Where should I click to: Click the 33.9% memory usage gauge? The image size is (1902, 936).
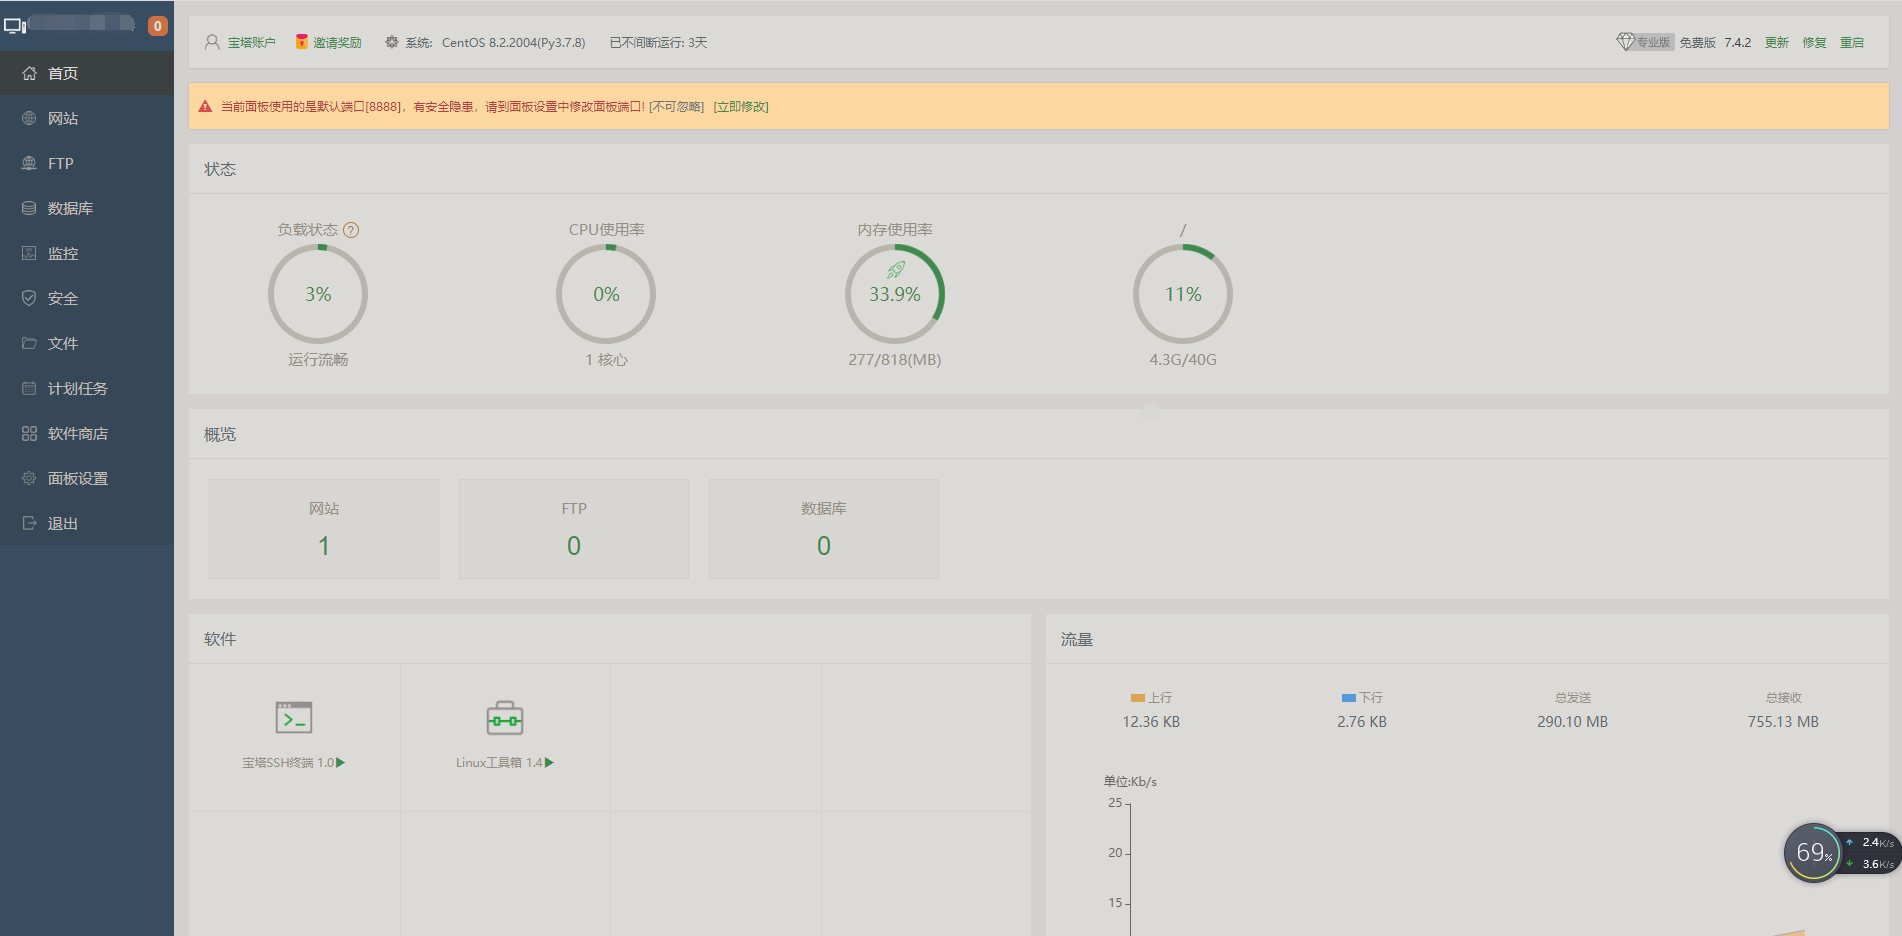click(x=895, y=294)
